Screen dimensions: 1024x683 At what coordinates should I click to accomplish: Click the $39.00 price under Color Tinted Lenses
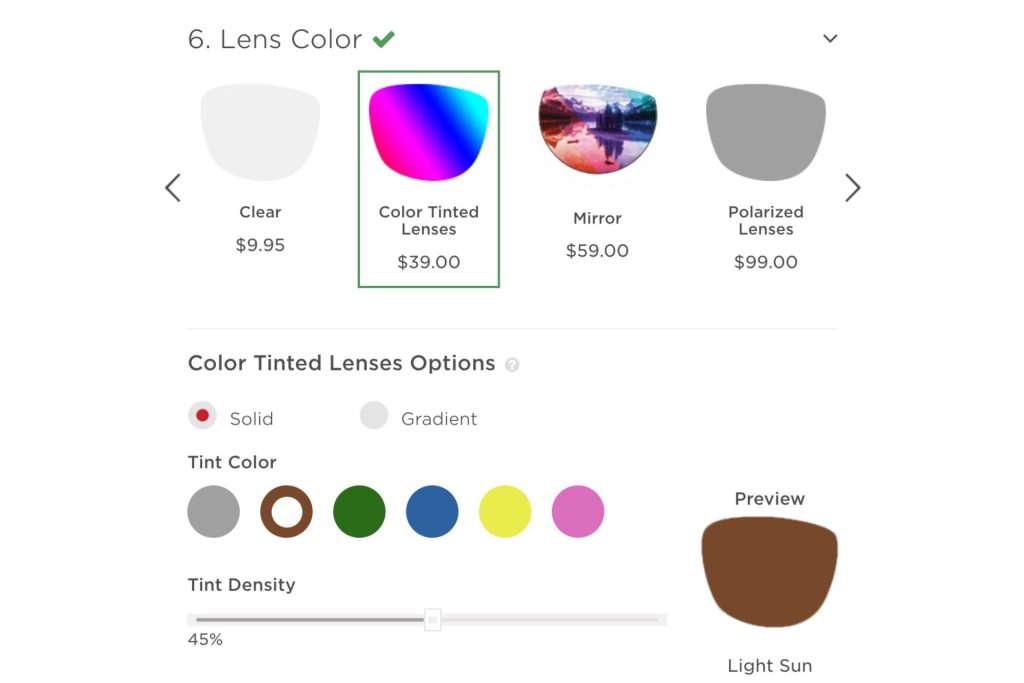pyautogui.click(x=428, y=262)
